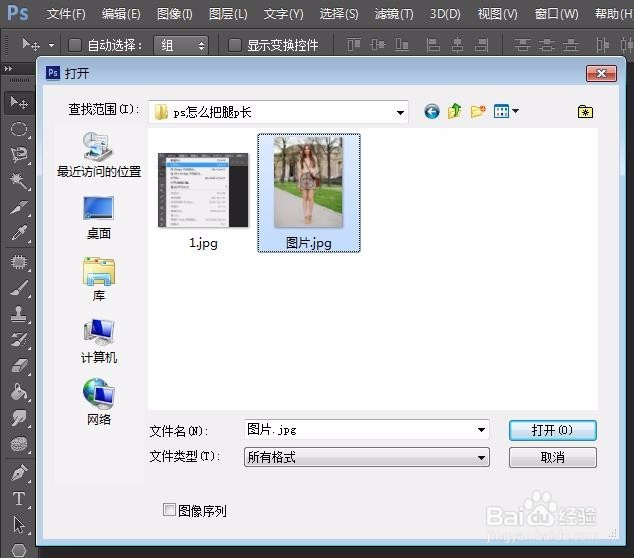Click the Cancel button
The image size is (634, 558).
click(x=552, y=457)
